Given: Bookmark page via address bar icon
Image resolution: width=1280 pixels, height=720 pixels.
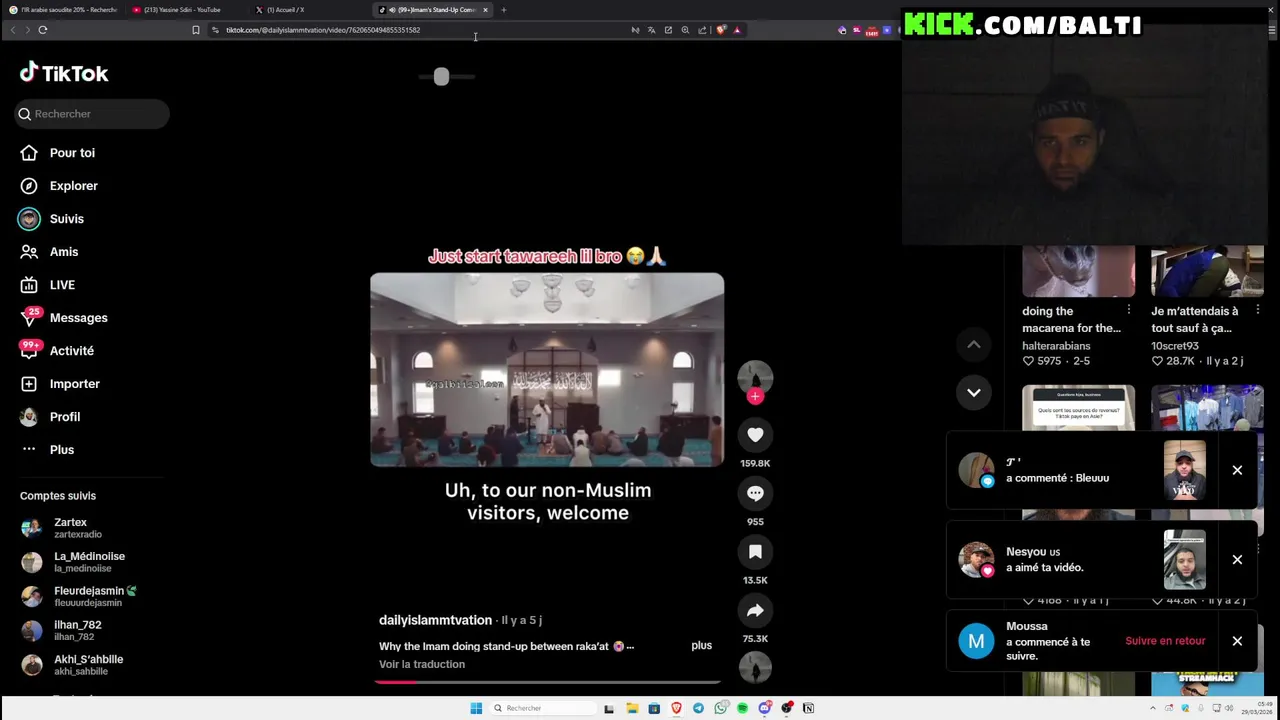Looking at the screenshot, I should (x=195, y=30).
